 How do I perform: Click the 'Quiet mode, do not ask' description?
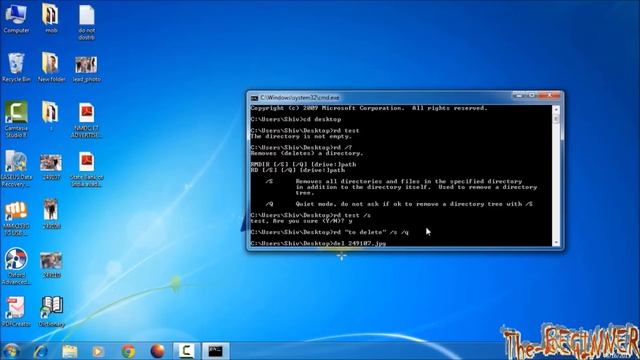coord(414,204)
